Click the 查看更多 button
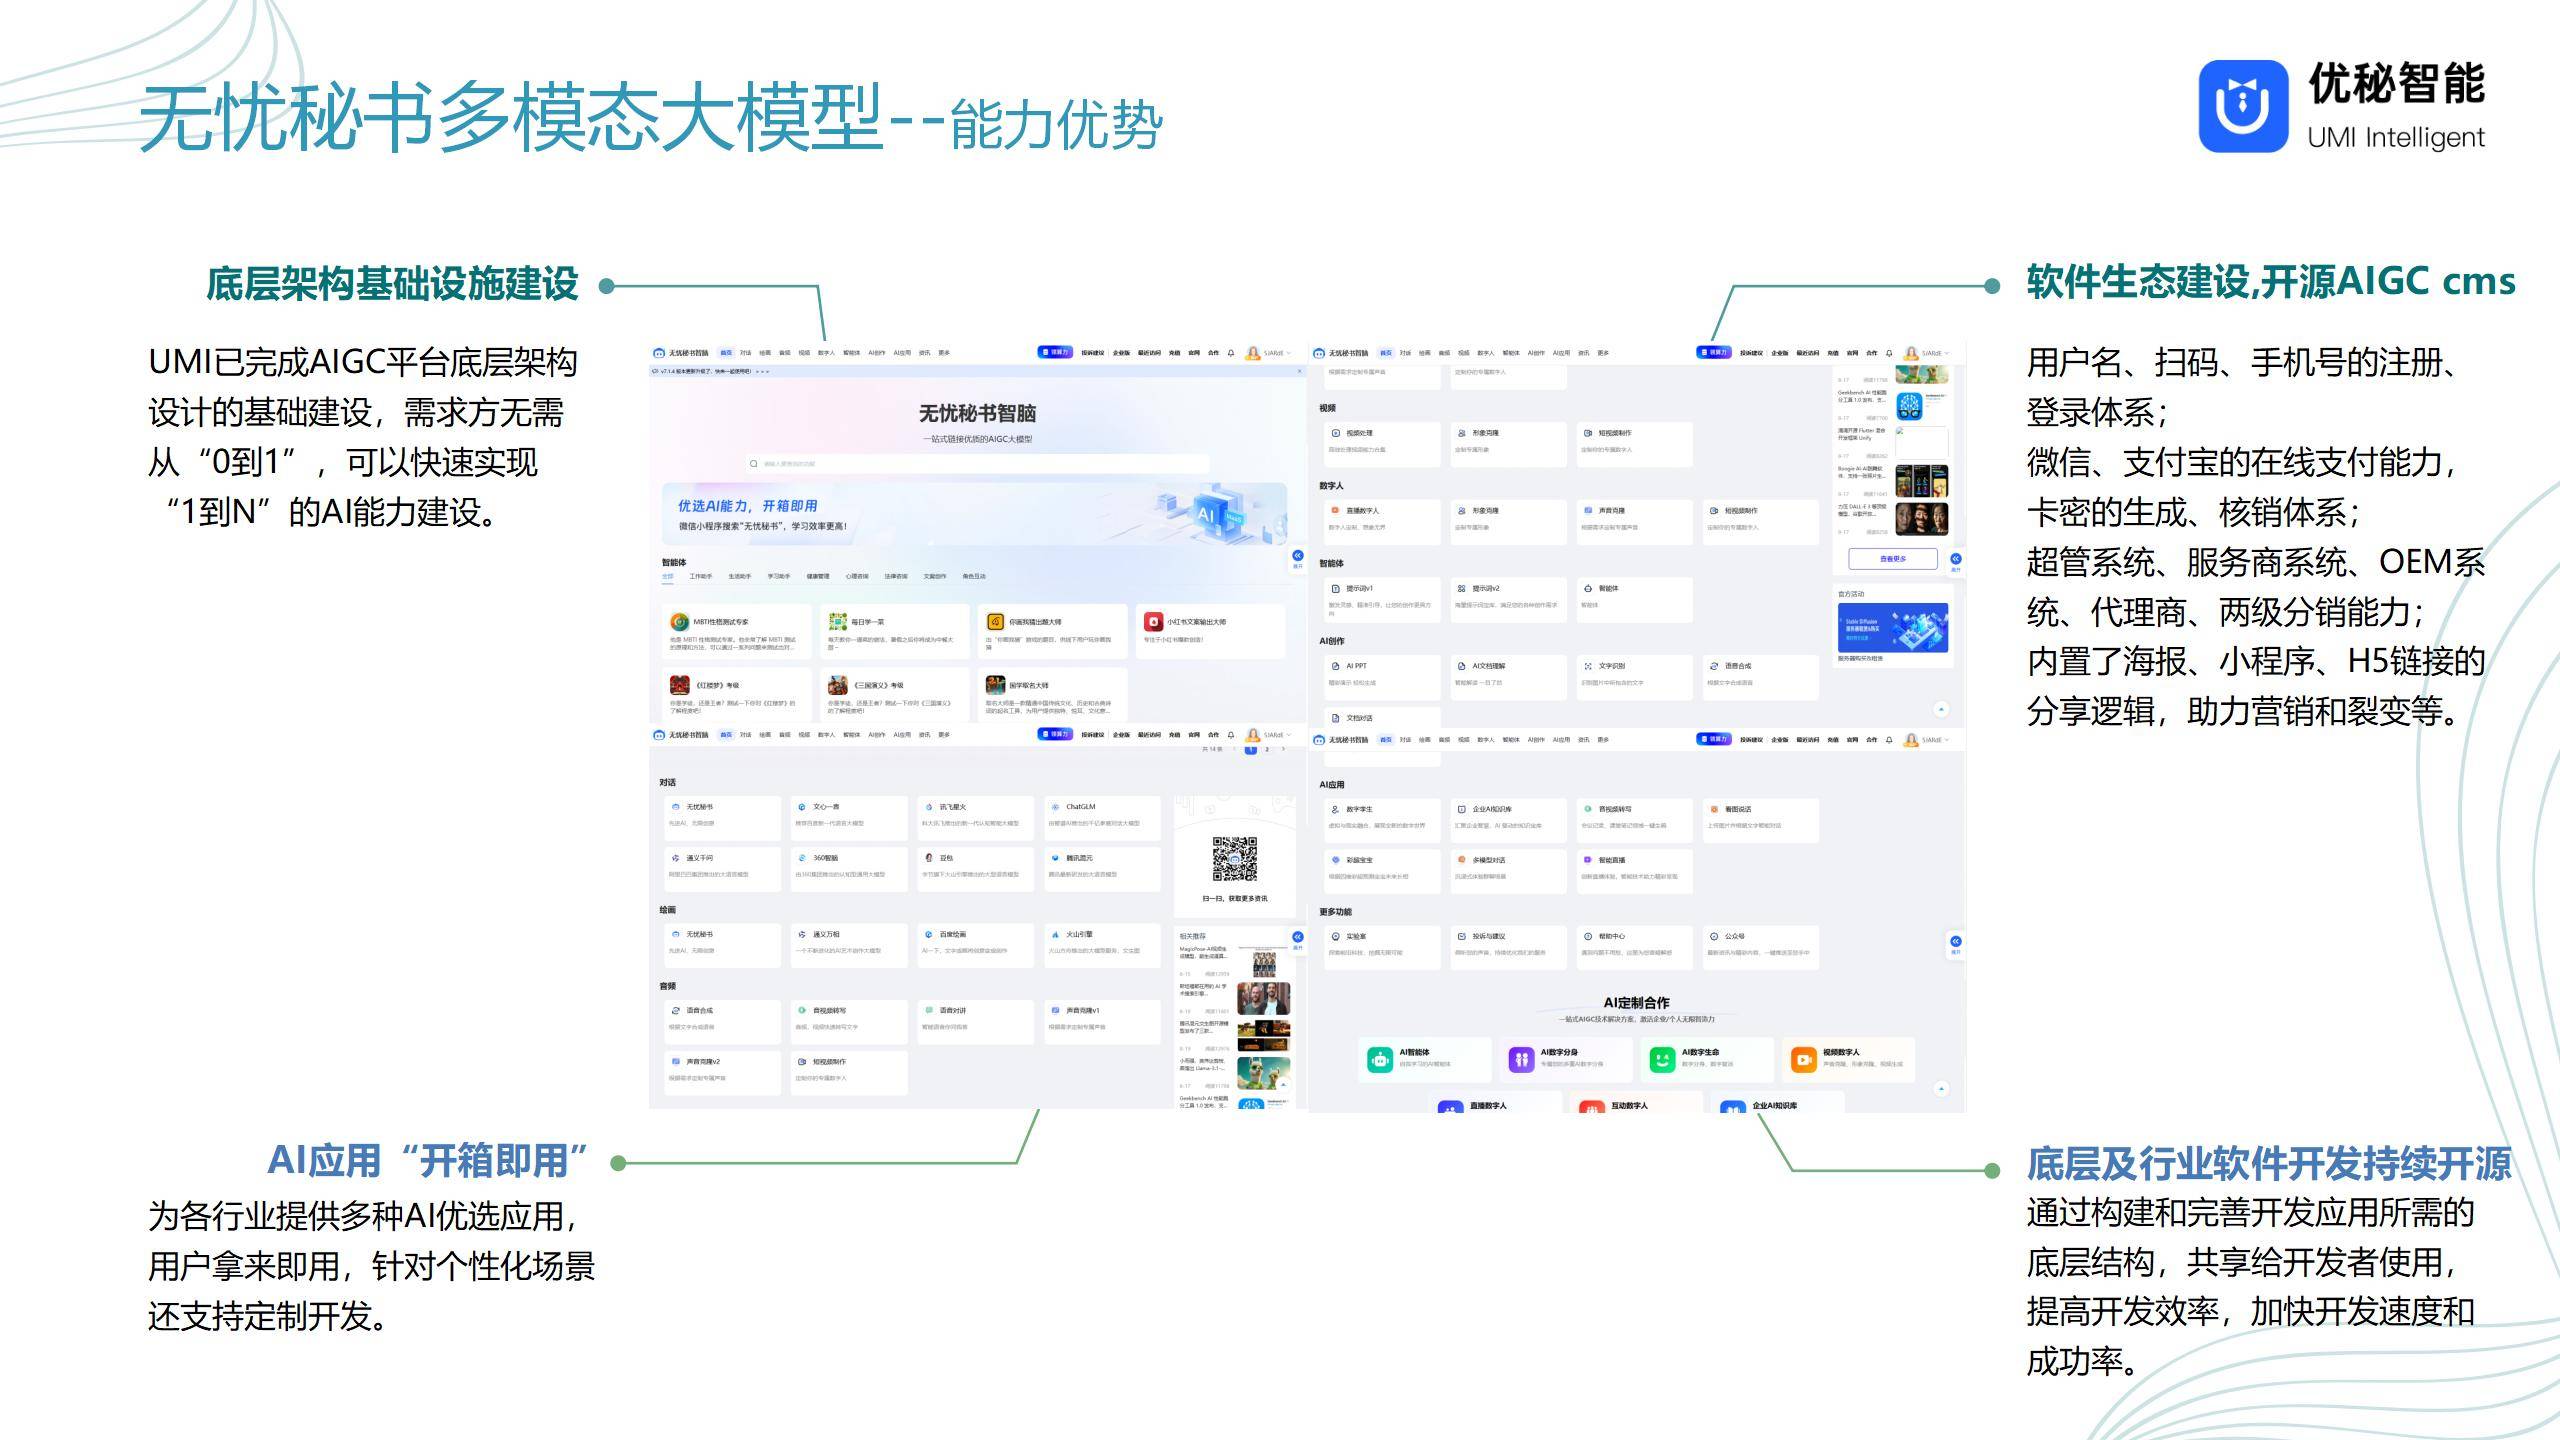The width and height of the screenshot is (2560, 1440). 1892,559
